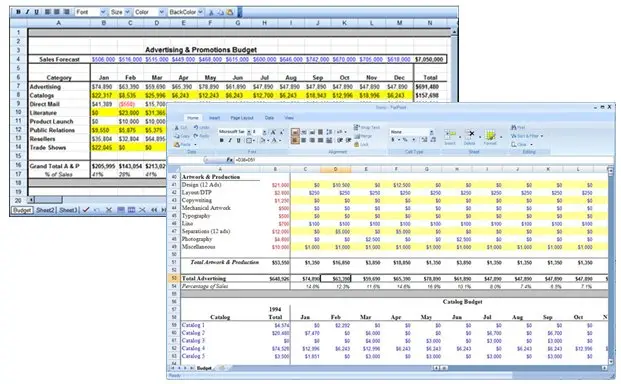Click the Cut scissors icon in back window
This screenshot has width=621, height=384.
211,13
